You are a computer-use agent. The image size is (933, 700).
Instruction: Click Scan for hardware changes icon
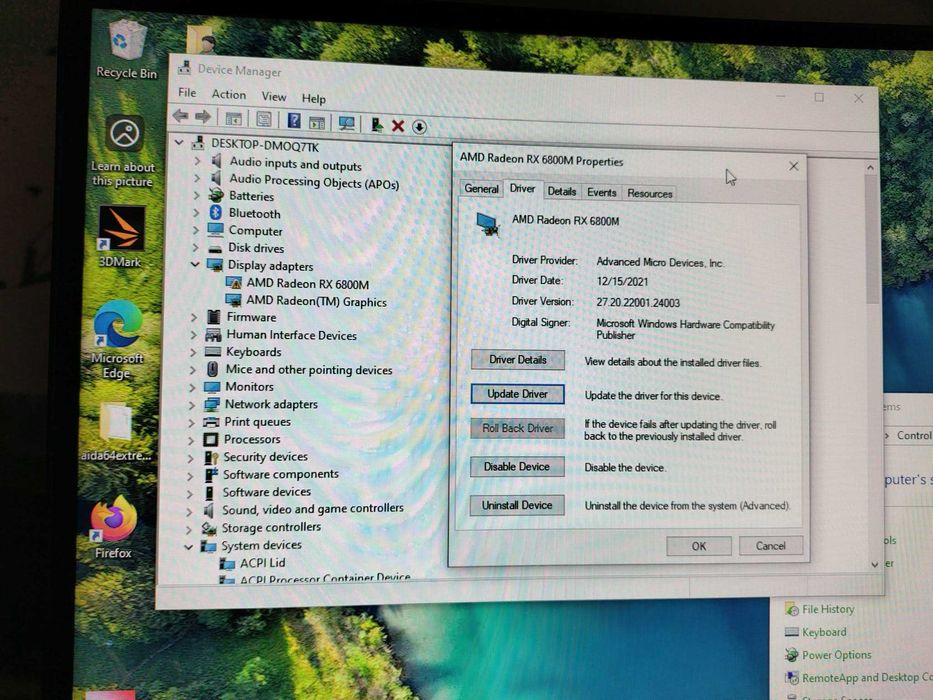pyautogui.click(x=346, y=123)
